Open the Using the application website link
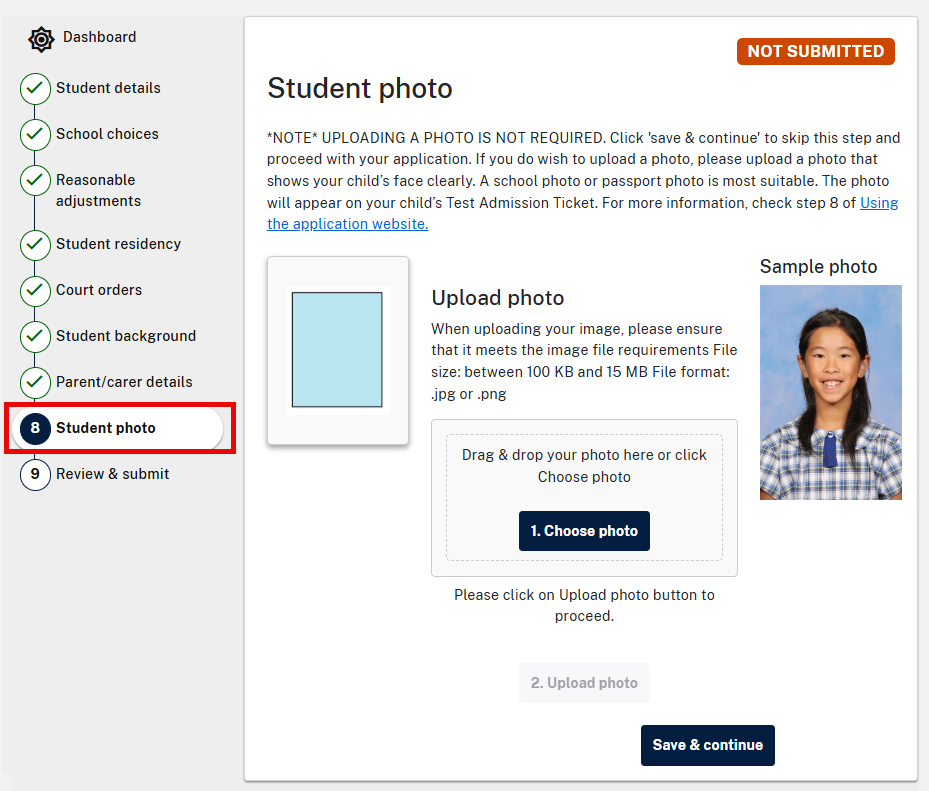The height and width of the screenshot is (791, 929). (x=347, y=224)
